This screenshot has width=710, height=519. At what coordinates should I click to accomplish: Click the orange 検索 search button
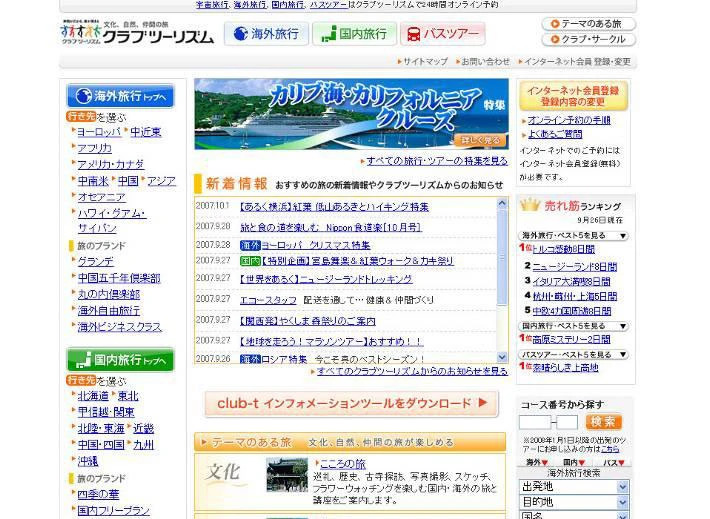click(x=604, y=422)
